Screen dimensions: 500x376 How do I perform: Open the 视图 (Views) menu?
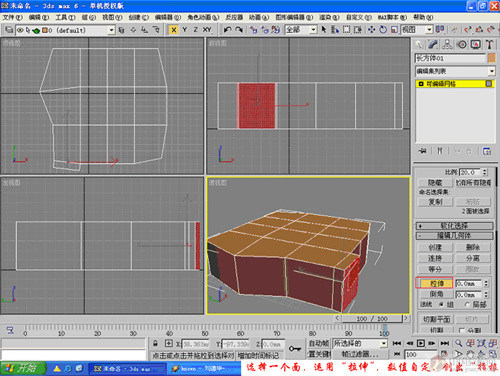(112, 17)
